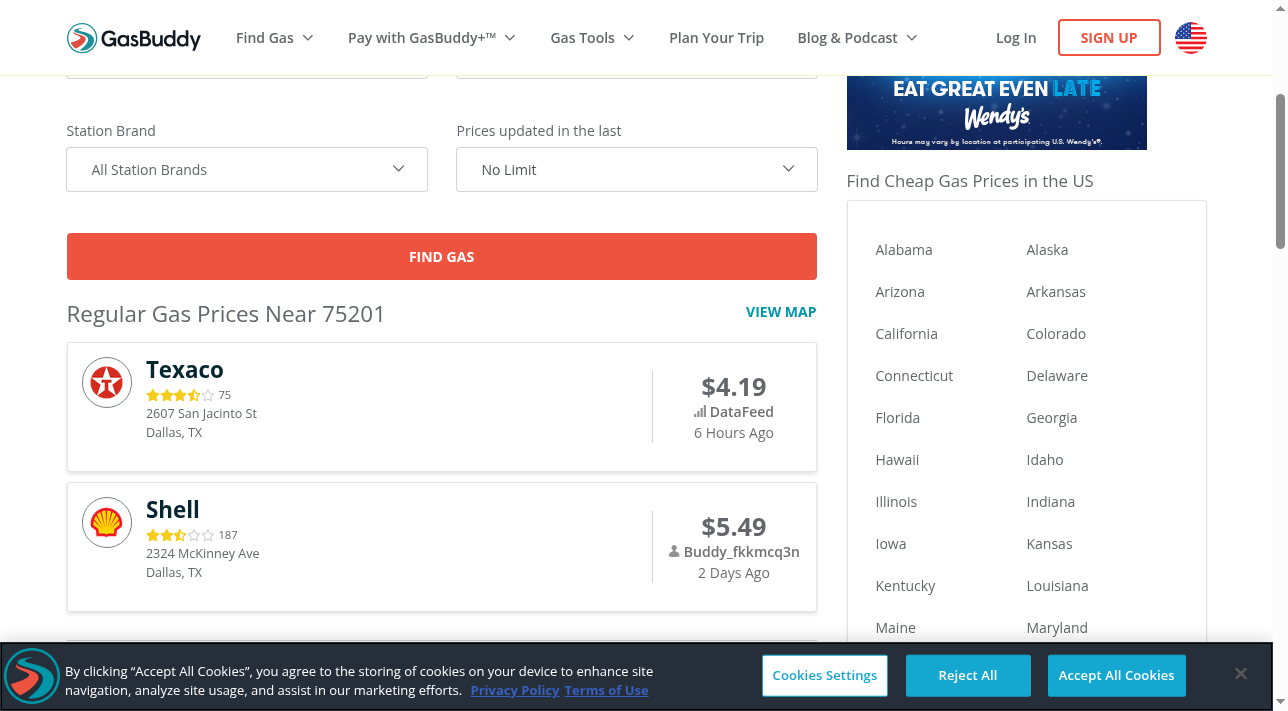Click the Texaco station logo
1288x711 pixels.
click(x=107, y=382)
